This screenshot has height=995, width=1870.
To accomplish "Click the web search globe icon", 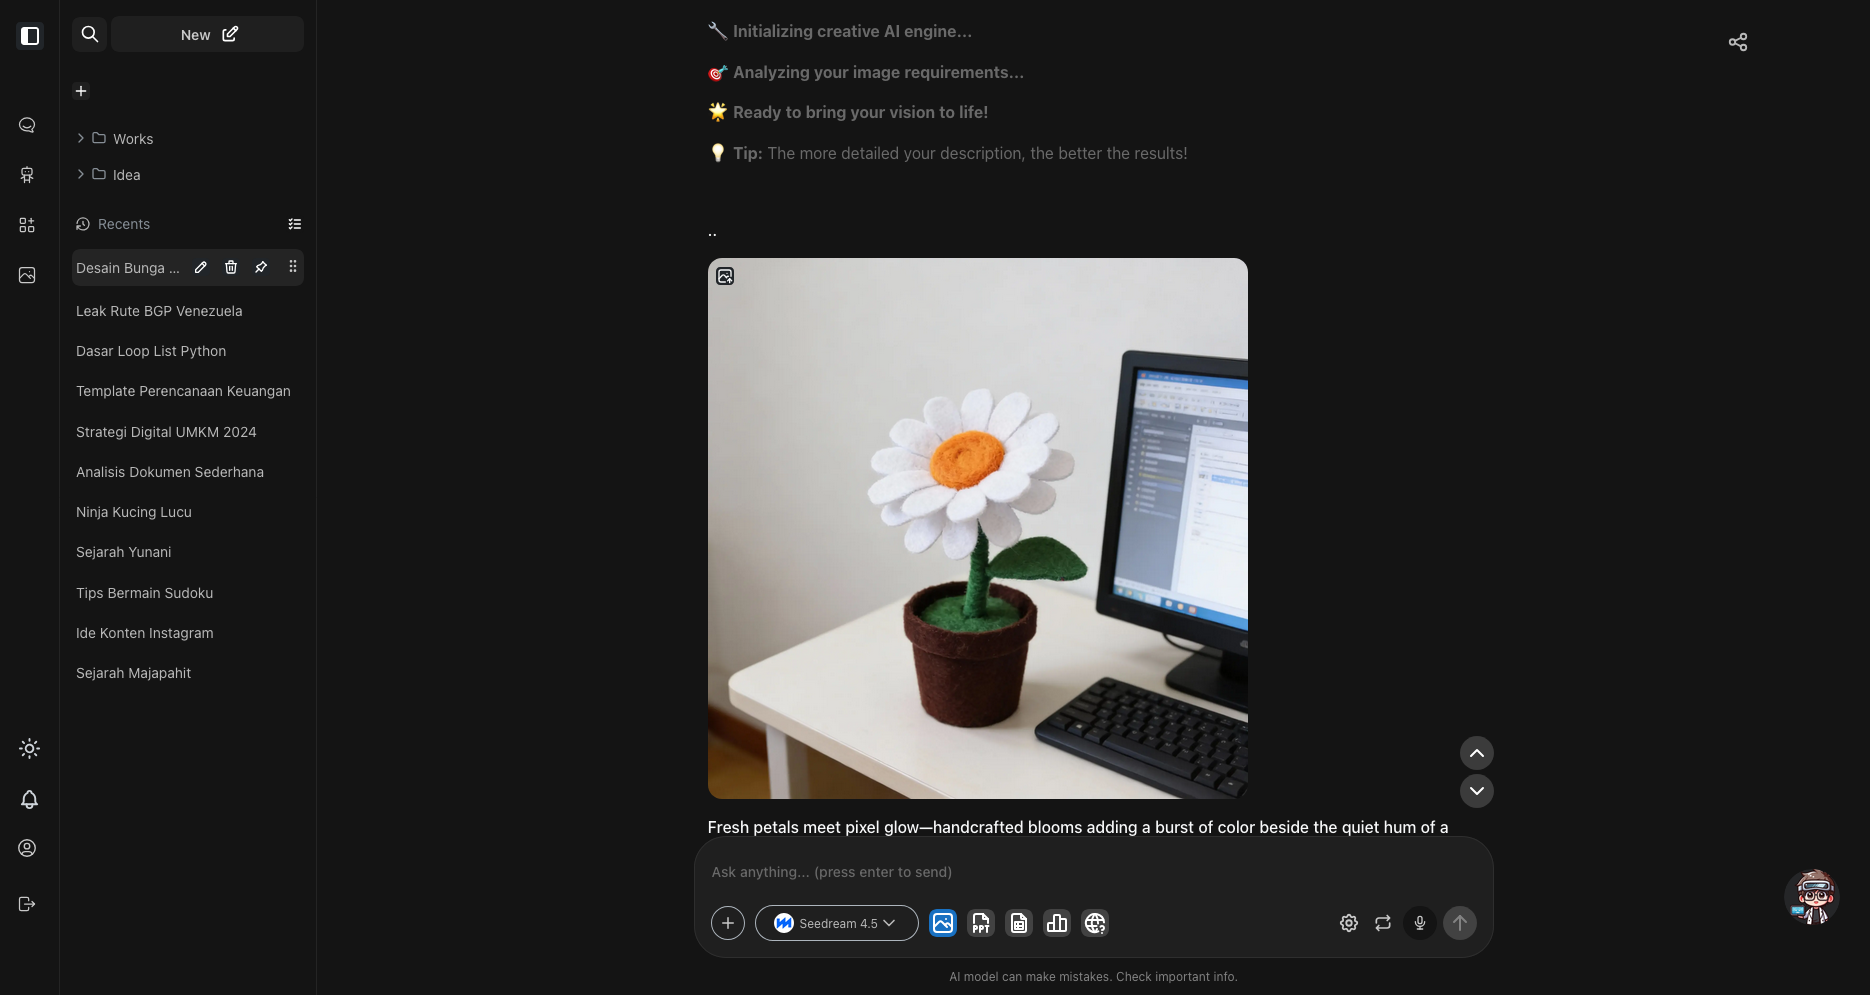I will (x=1095, y=923).
